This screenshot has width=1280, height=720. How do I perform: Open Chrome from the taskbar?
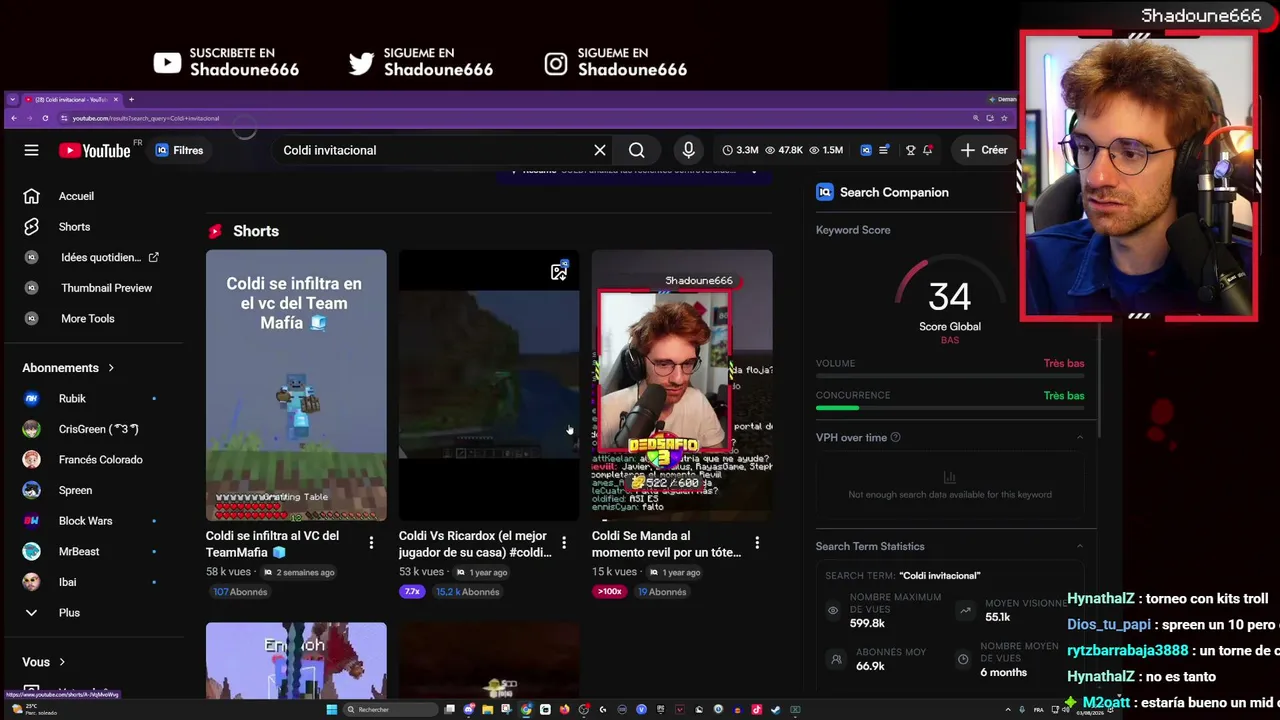click(x=526, y=710)
